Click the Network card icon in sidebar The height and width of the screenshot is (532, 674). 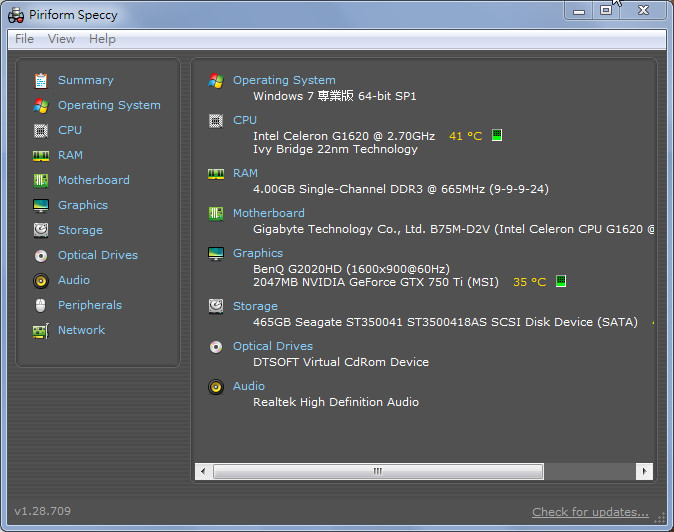click(x=41, y=331)
